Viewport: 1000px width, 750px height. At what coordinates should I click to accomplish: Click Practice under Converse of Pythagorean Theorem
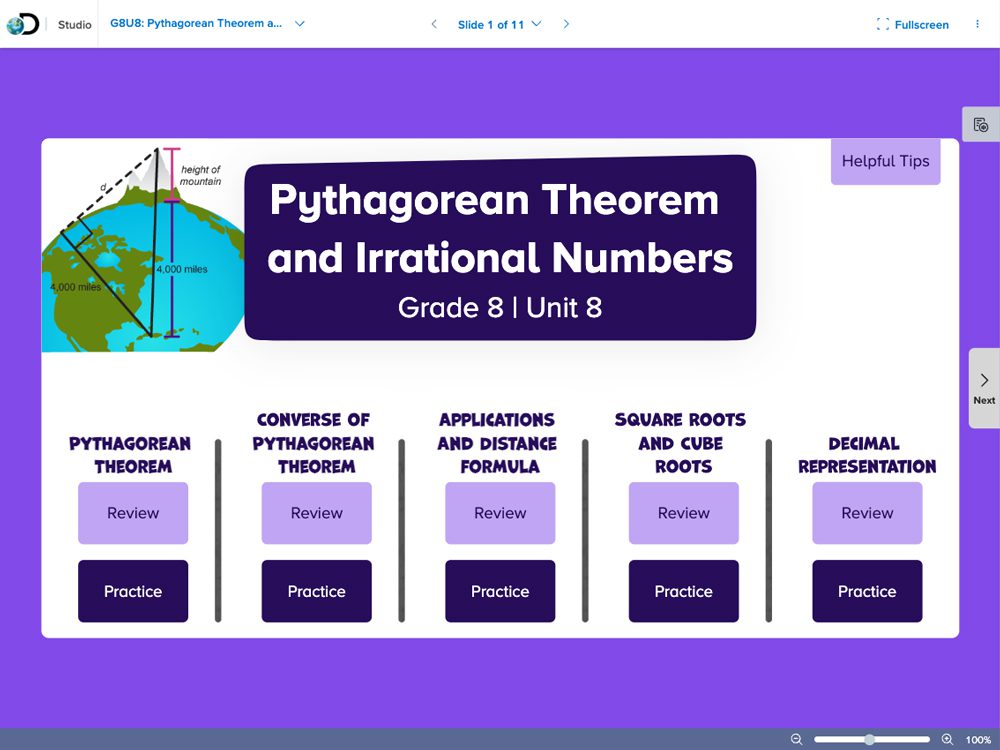tap(316, 591)
